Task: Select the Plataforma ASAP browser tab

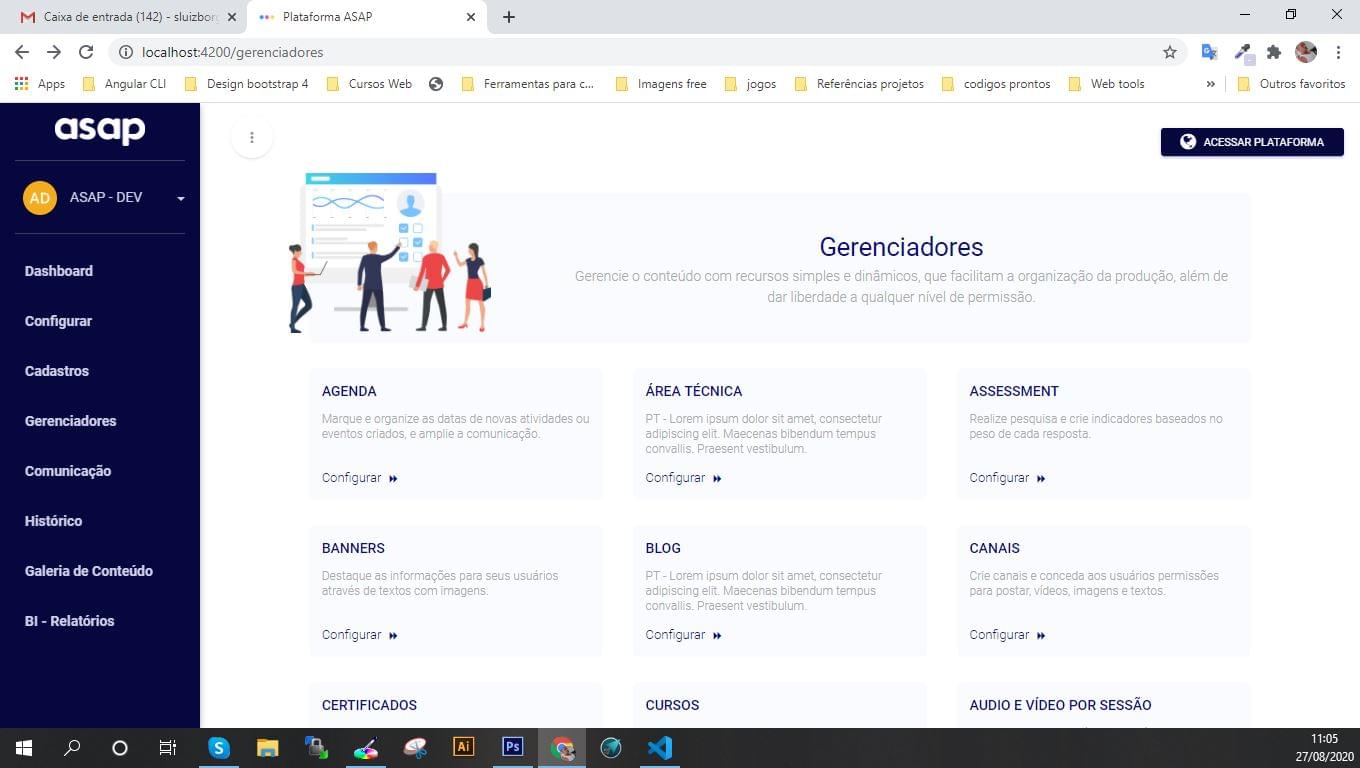Action: pyautogui.click(x=365, y=17)
